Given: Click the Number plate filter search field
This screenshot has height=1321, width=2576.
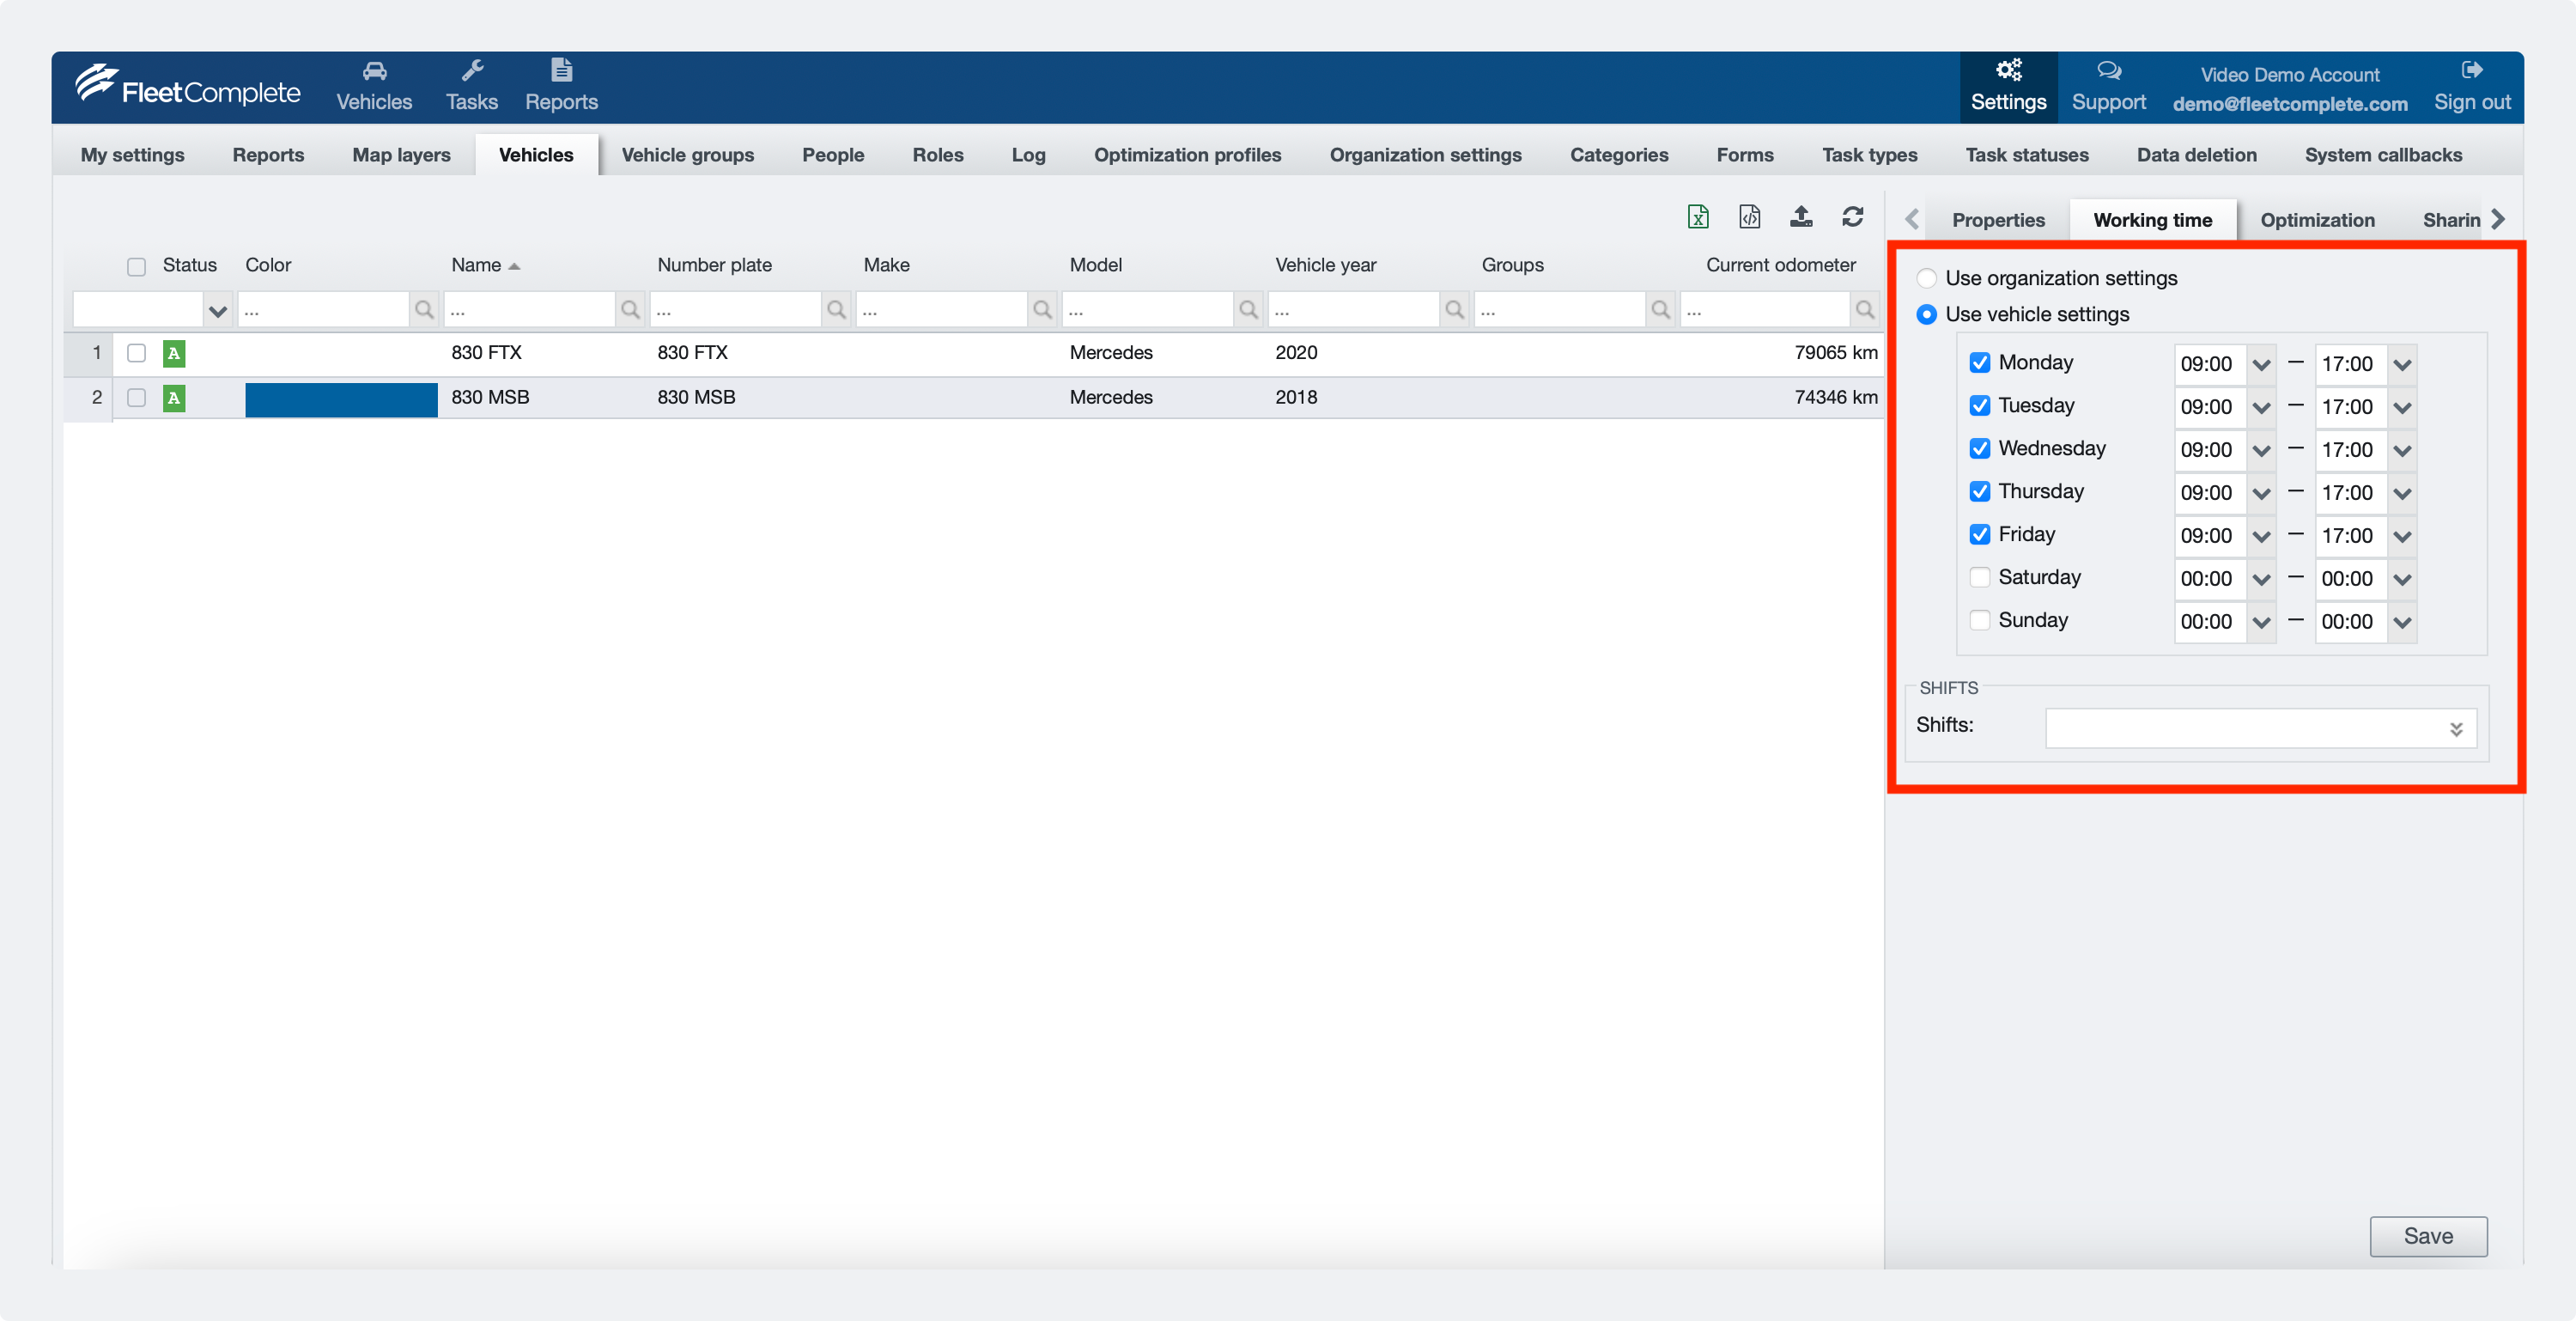Looking at the screenshot, I should (x=735, y=309).
